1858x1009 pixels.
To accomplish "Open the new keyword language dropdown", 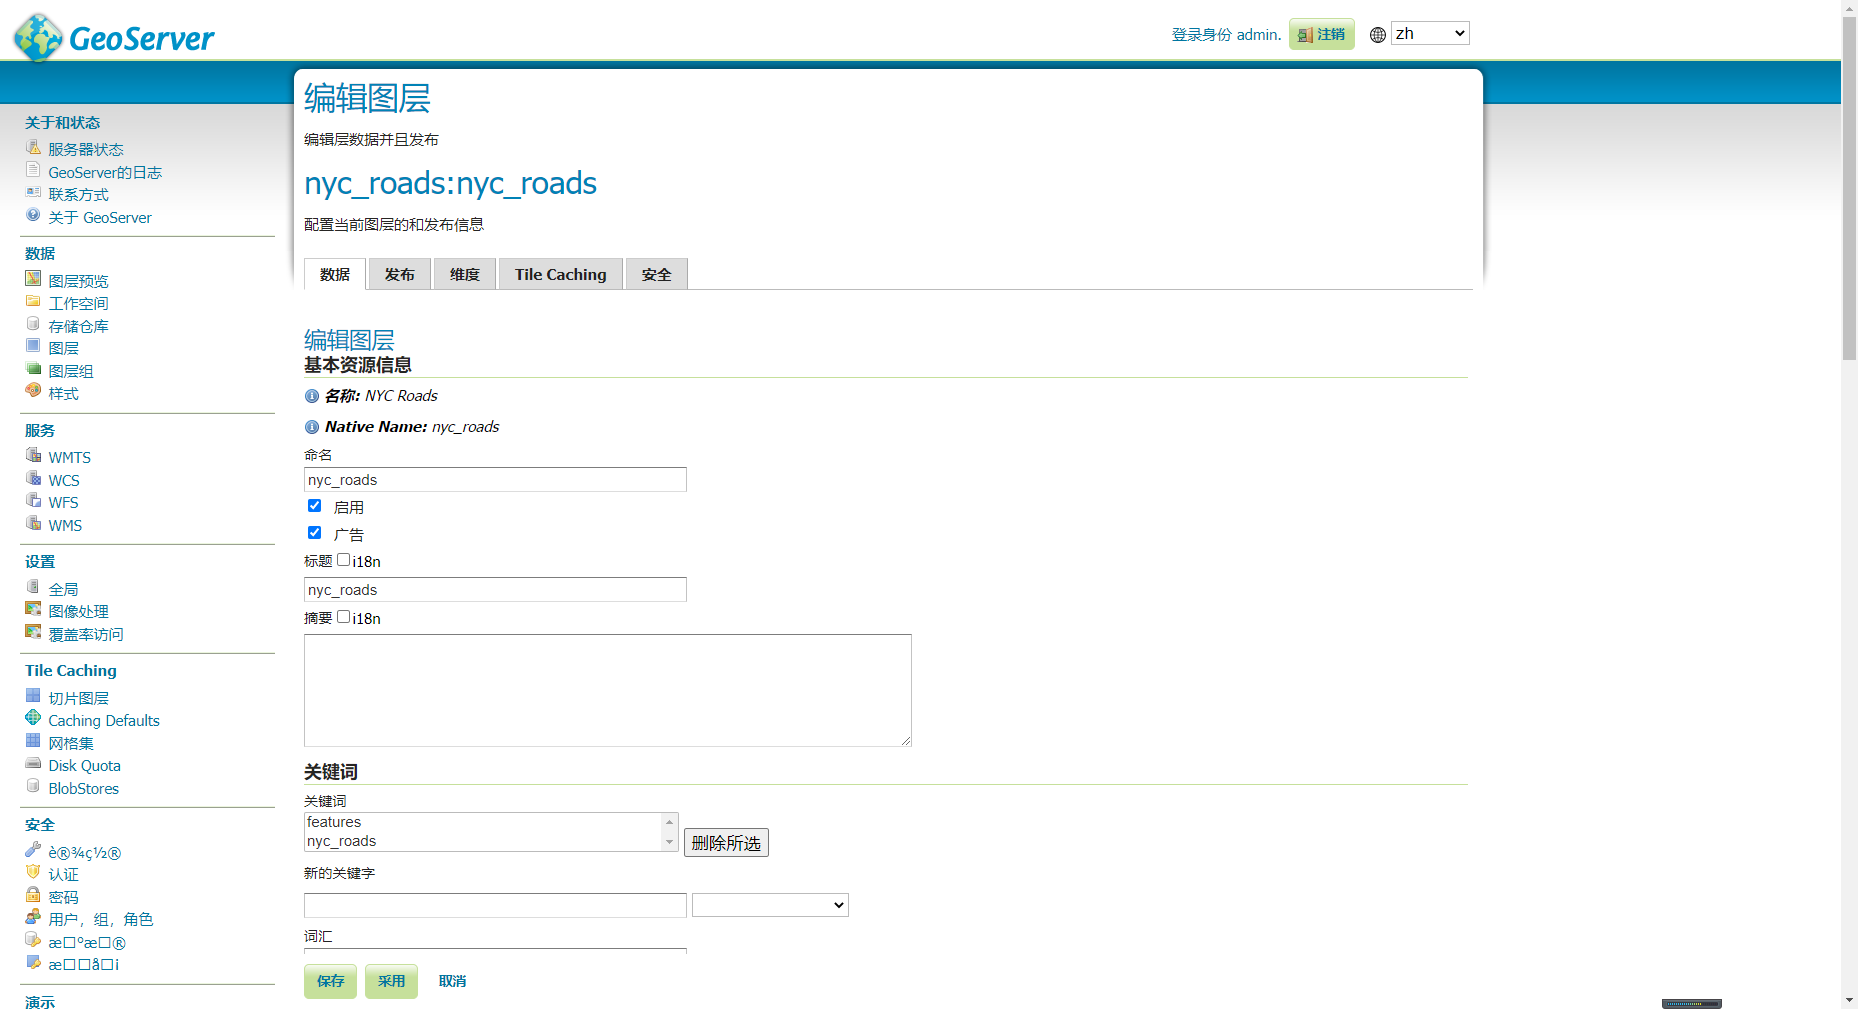I will pyautogui.click(x=770, y=905).
